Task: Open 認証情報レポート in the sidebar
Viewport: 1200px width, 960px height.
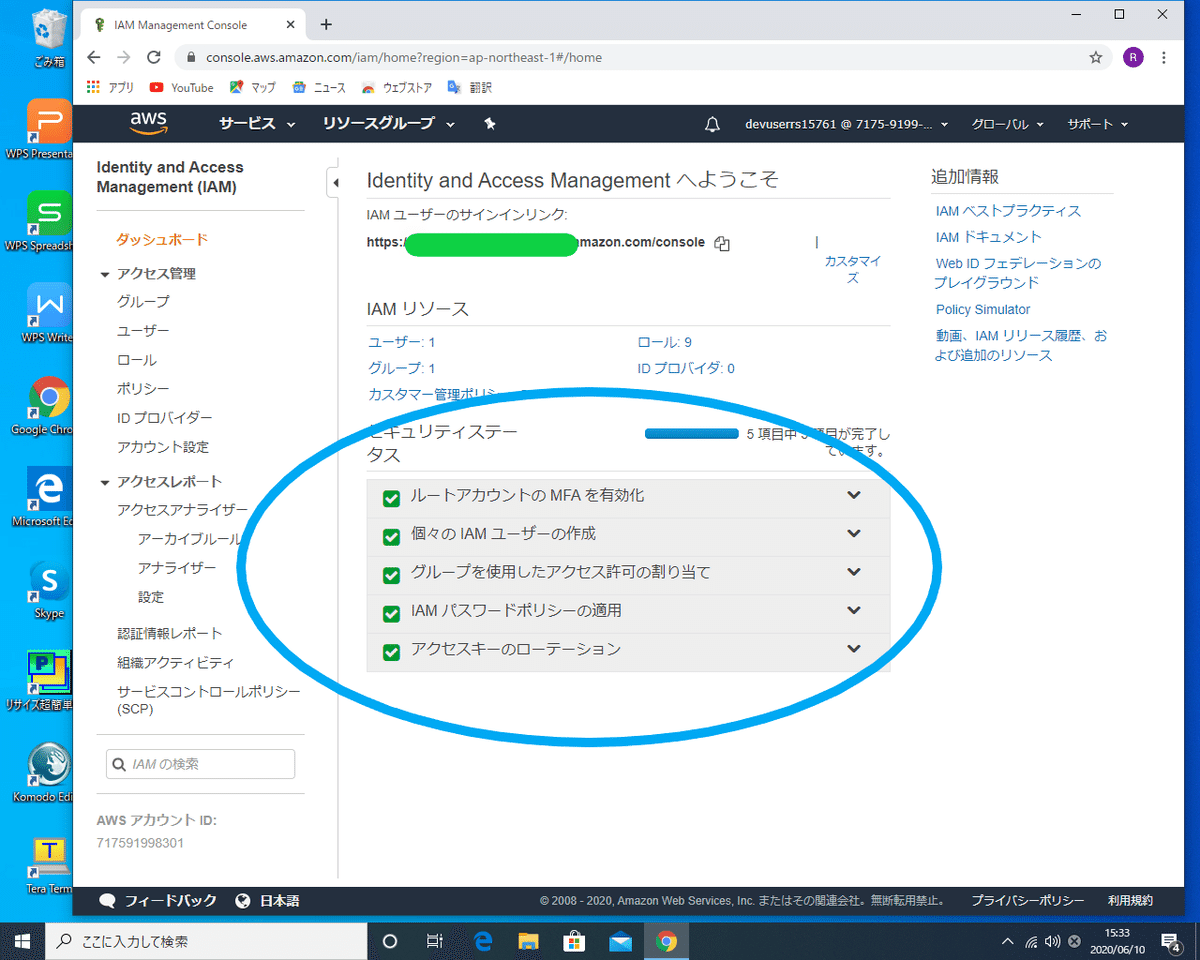Action: click(170, 634)
